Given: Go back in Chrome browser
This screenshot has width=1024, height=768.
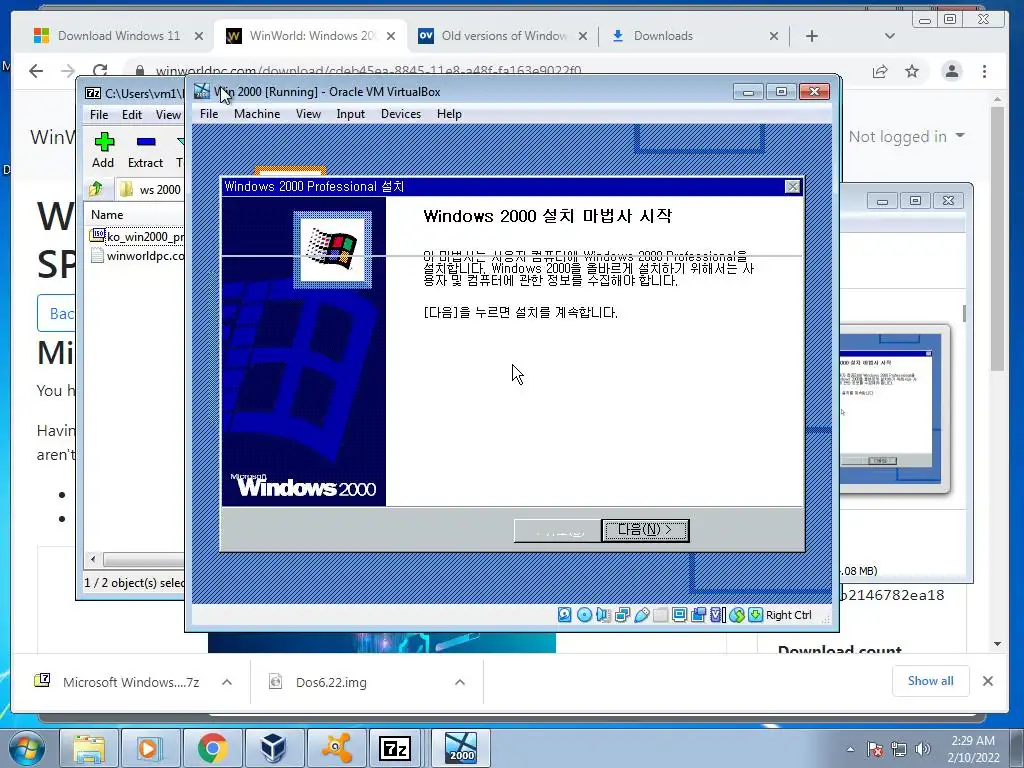Looking at the screenshot, I should [x=36, y=71].
